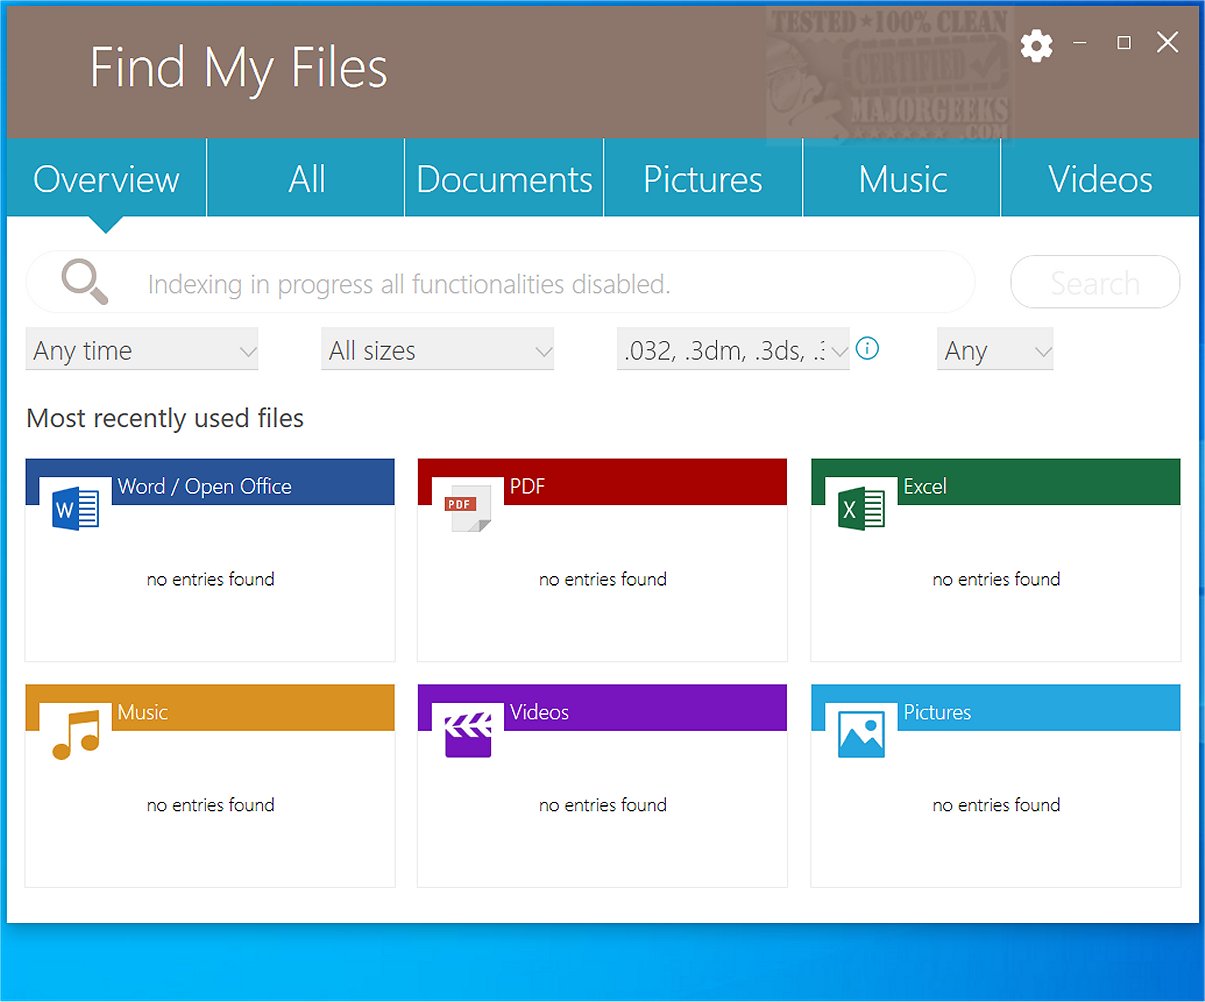The width and height of the screenshot is (1205, 1002).
Task: Expand the All sizes dropdown
Action: click(437, 350)
